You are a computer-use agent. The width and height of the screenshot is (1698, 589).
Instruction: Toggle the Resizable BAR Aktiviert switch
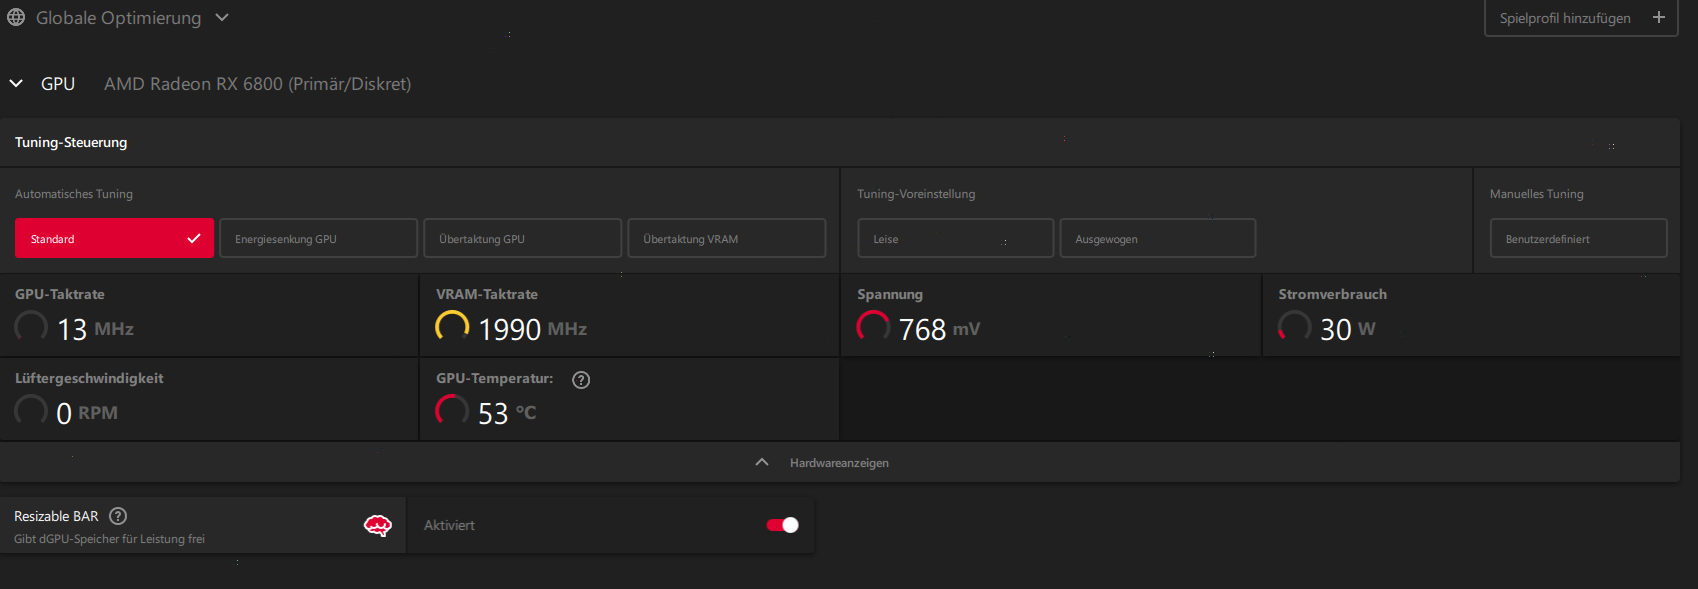point(782,525)
